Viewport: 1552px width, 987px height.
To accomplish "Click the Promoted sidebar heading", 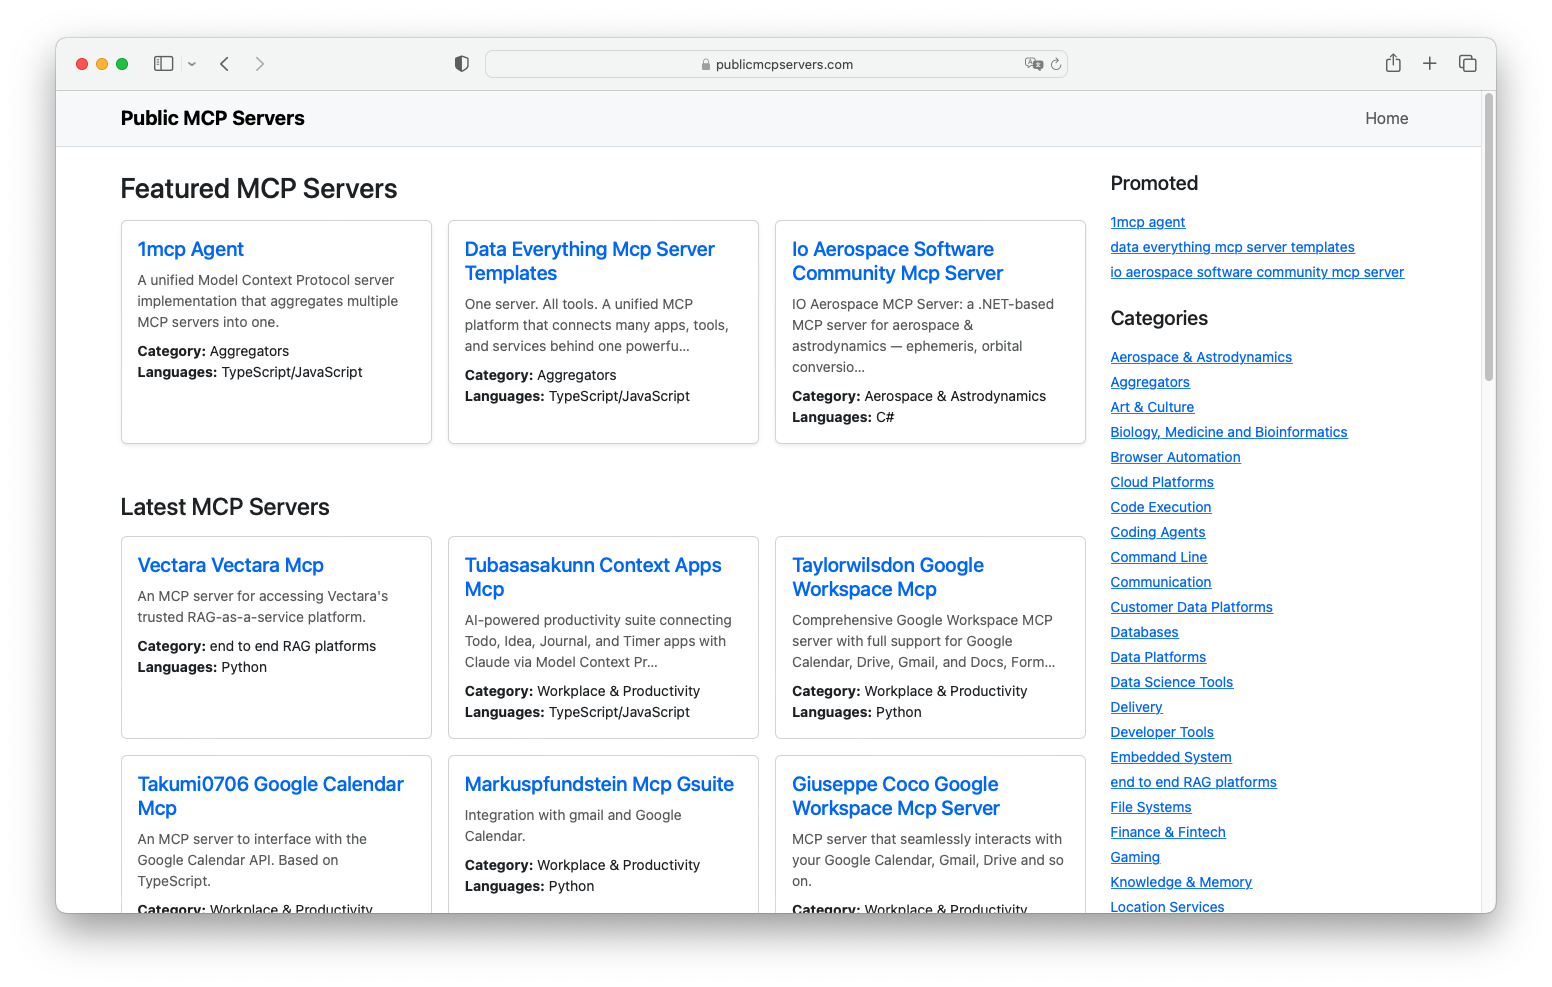I will [x=1154, y=183].
